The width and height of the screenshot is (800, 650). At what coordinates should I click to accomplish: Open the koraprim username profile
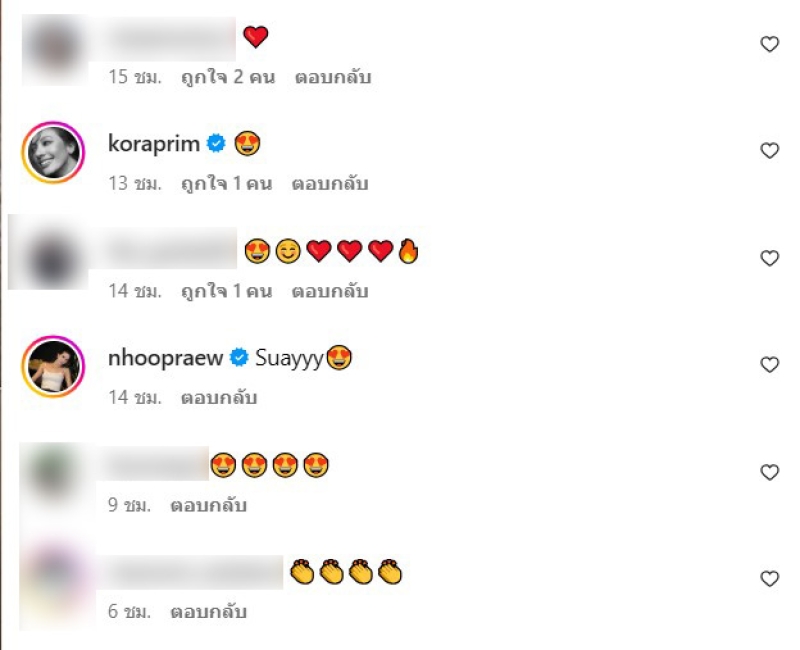154,144
